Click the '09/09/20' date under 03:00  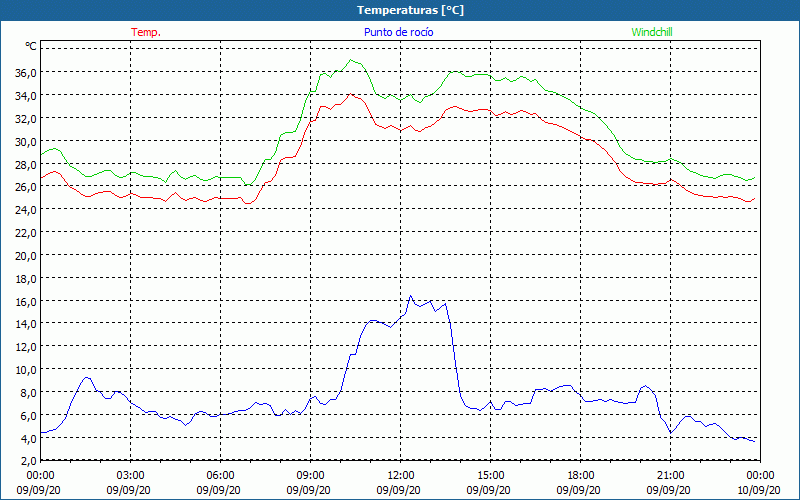pos(129,490)
